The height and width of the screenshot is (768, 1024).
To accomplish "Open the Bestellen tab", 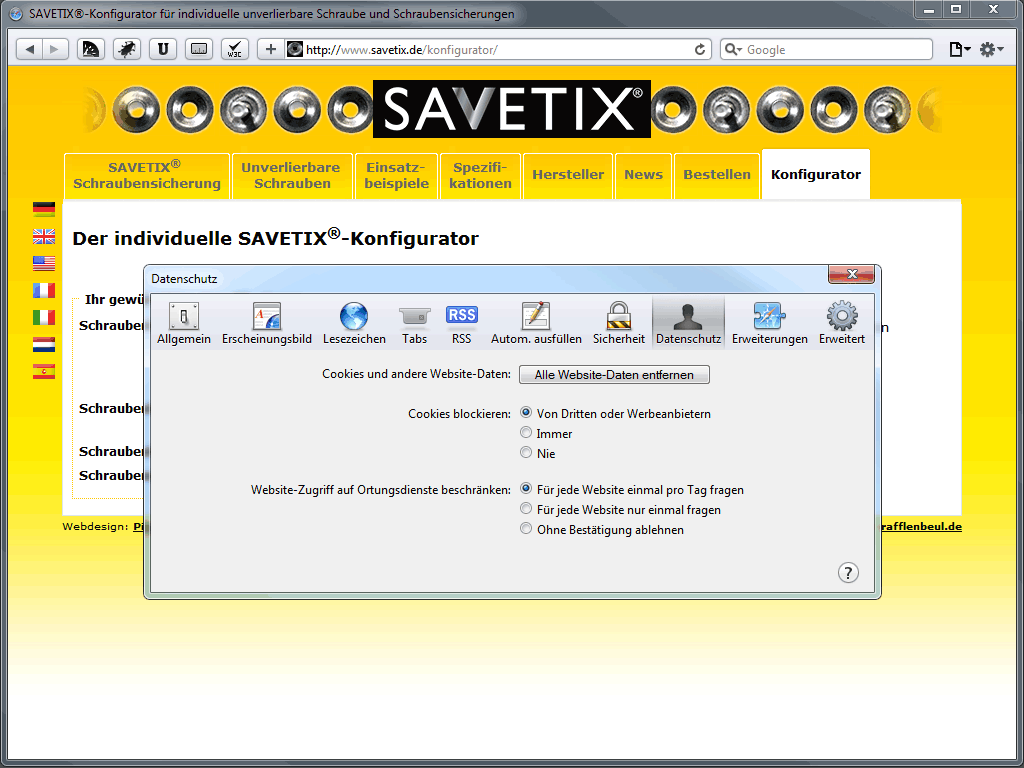I will pyautogui.click(x=716, y=176).
